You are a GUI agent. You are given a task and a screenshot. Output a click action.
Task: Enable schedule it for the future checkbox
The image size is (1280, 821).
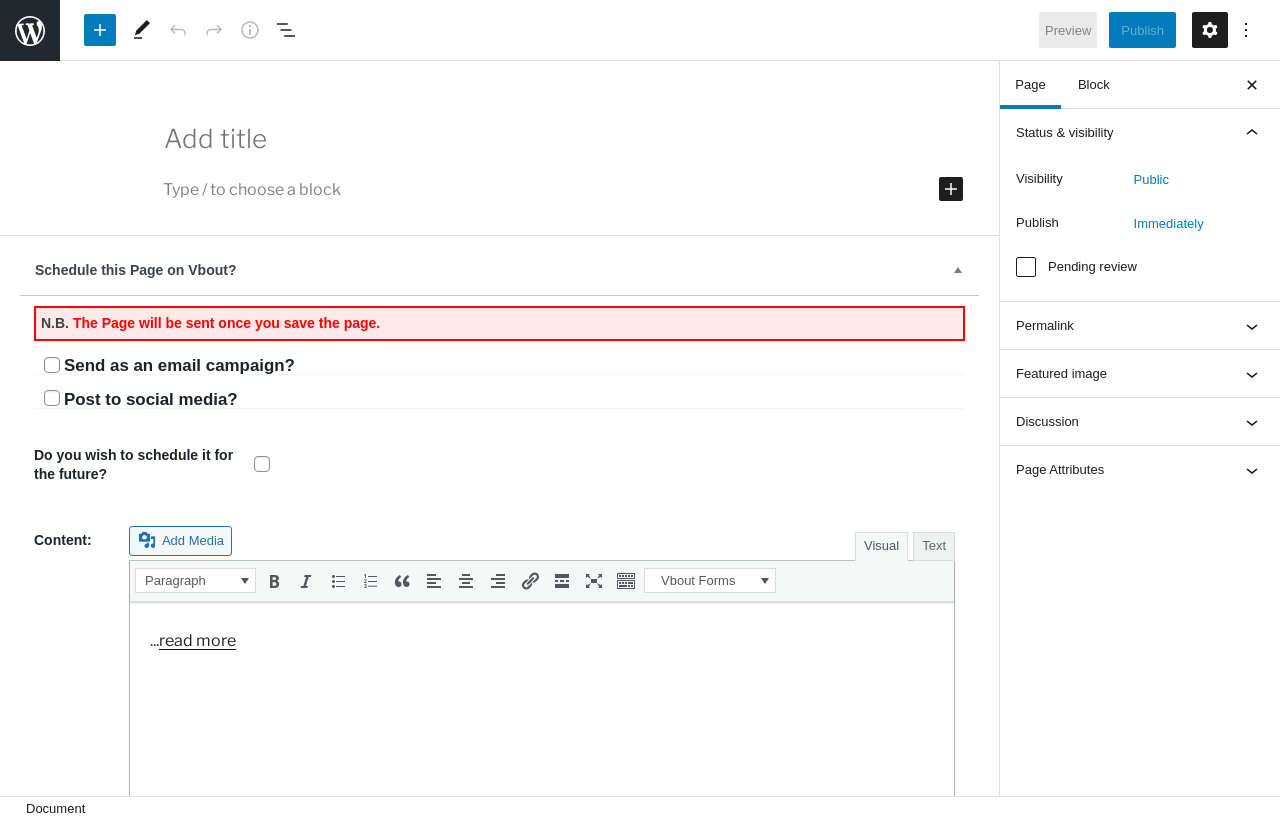point(262,464)
